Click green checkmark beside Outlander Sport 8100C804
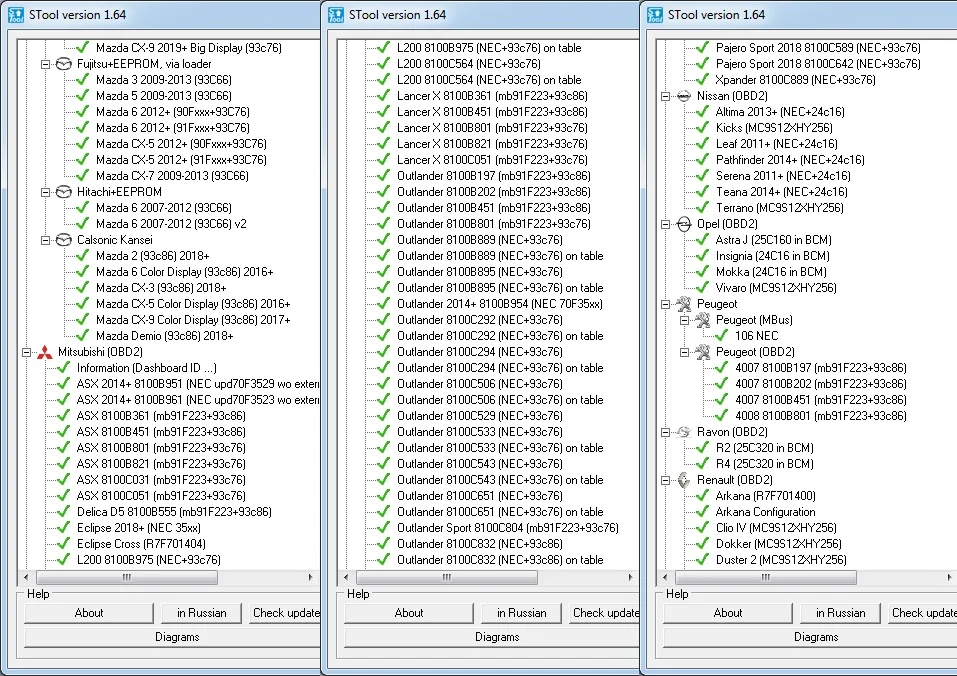Screen dimensions: 957x676 pos(383,528)
